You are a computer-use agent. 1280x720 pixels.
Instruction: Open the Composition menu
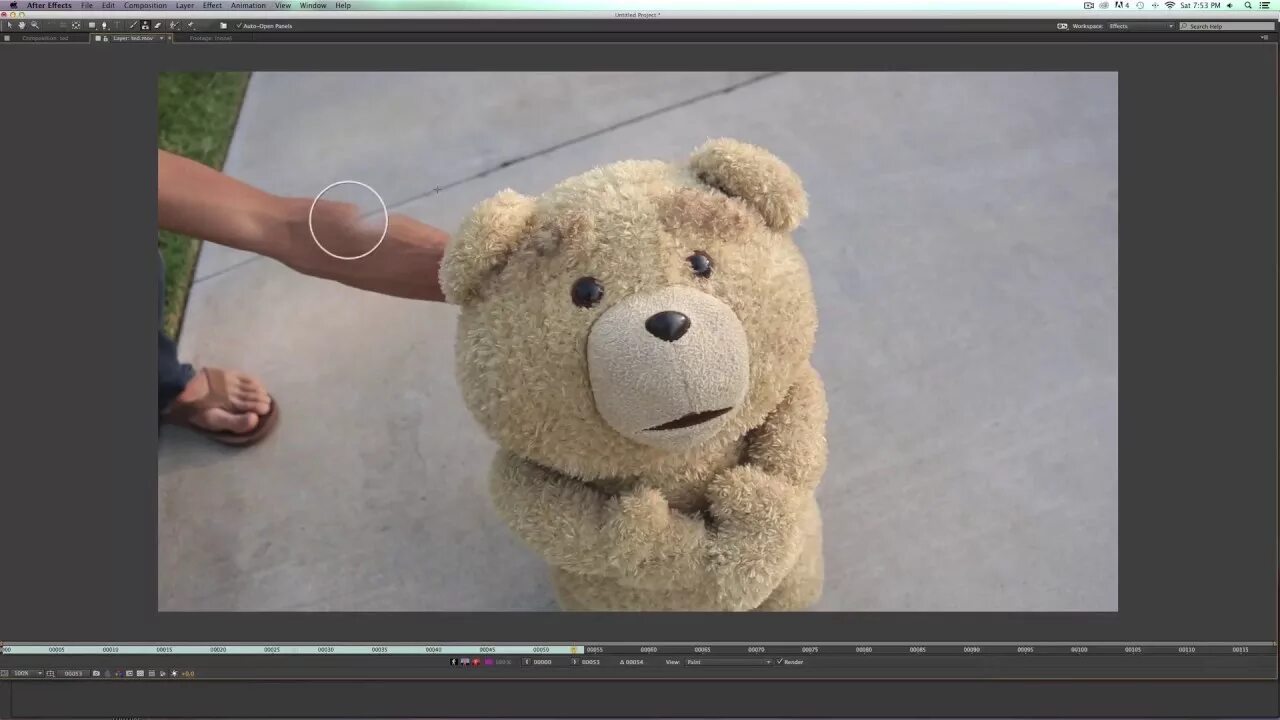tap(145, 5)
